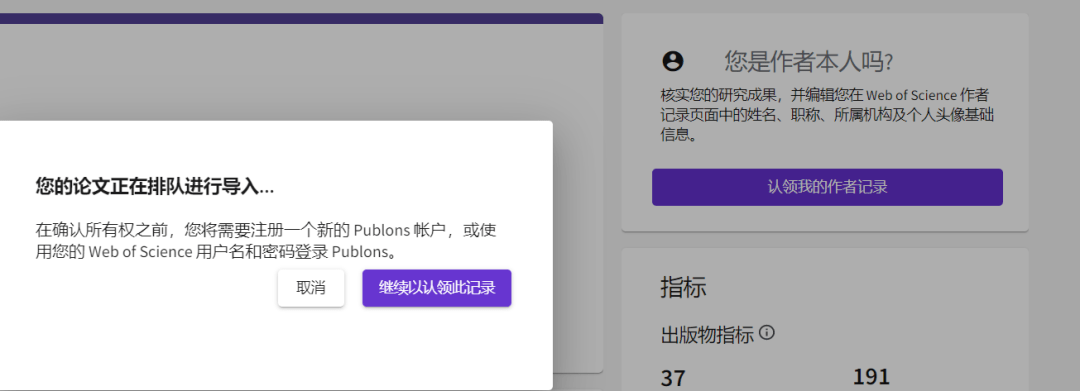This screenshot has height=391, width=1080.
Task: Click the 出版物指标 label
Action: [x=707, y=335]
